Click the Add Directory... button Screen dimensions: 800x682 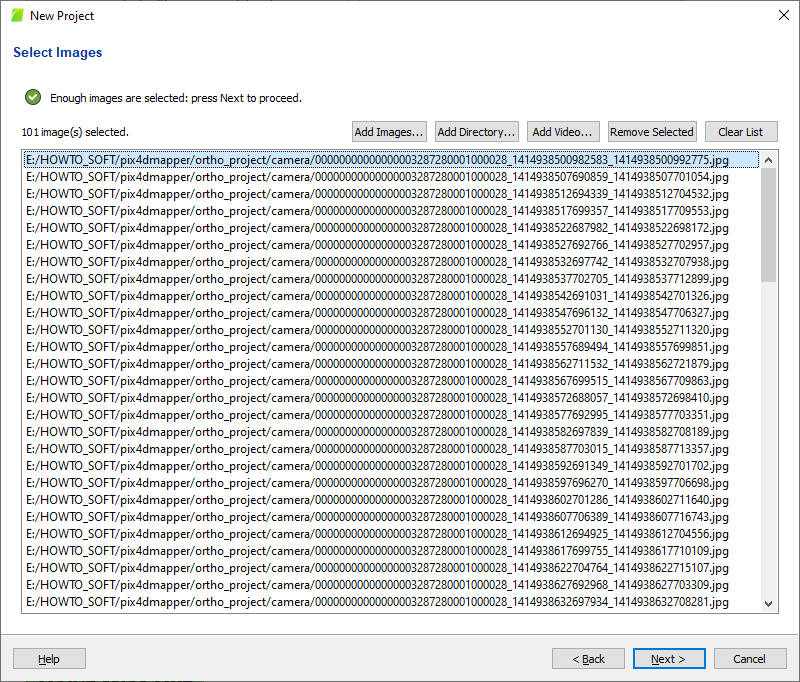[477, 132]
